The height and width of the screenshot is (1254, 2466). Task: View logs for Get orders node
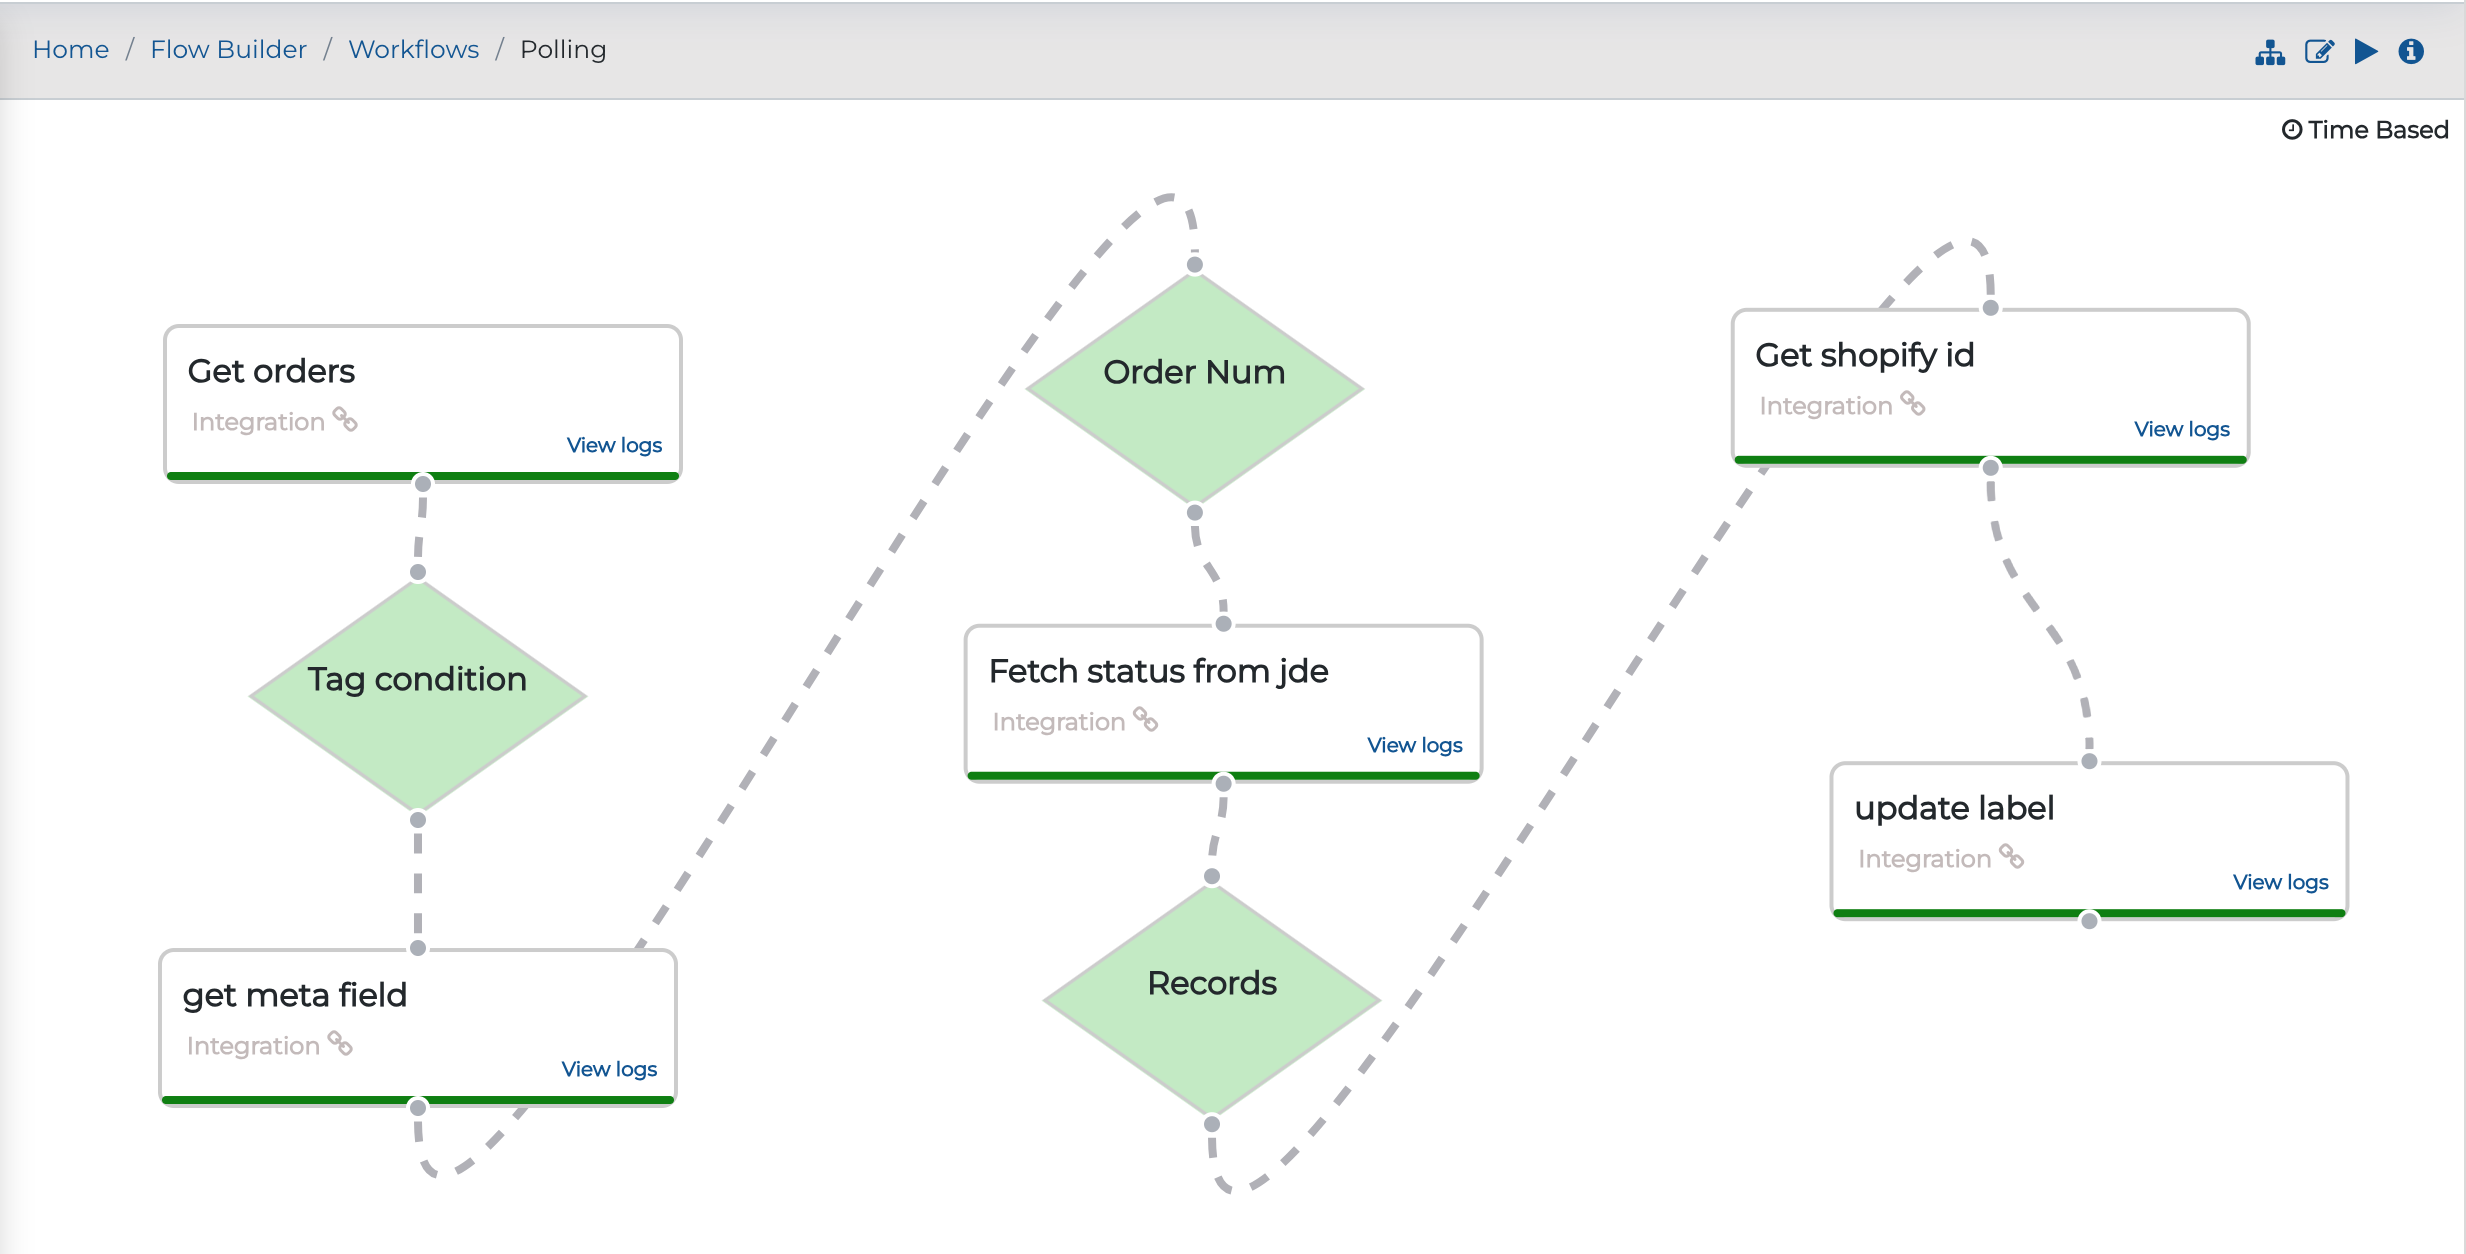(614, 445)
